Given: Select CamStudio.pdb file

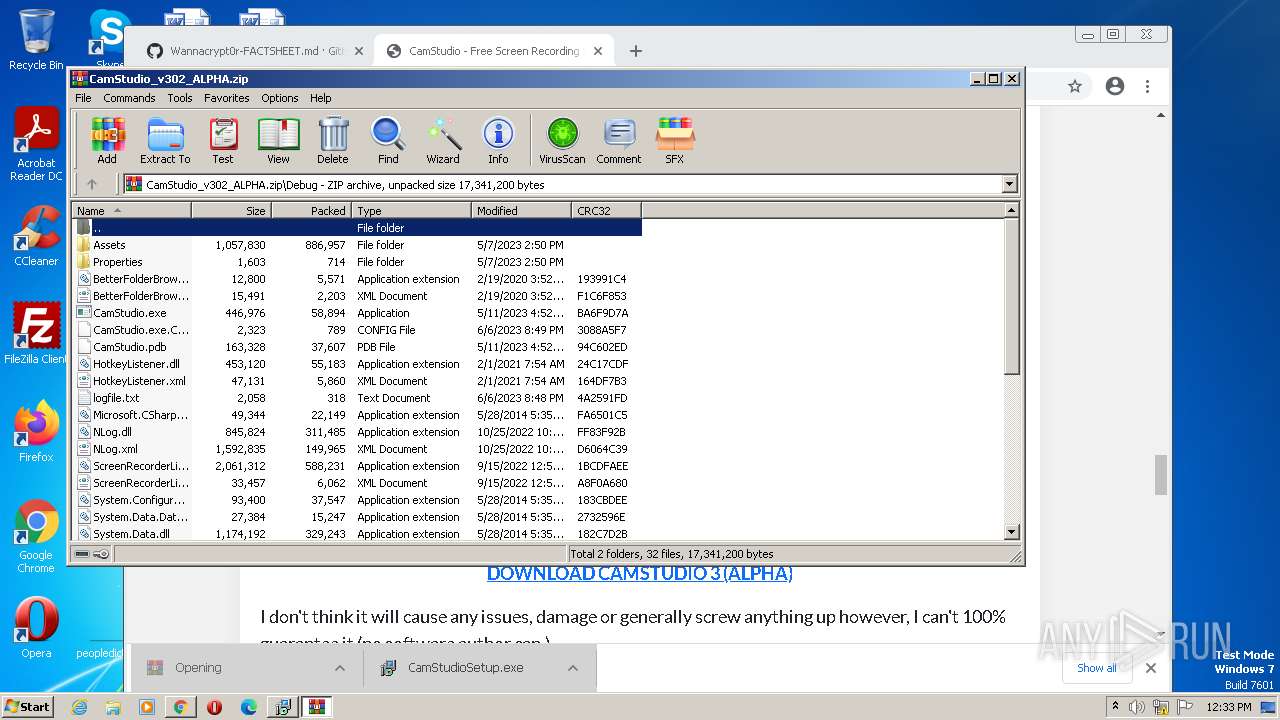Looking at the screenshot, I should coord(357,347).
